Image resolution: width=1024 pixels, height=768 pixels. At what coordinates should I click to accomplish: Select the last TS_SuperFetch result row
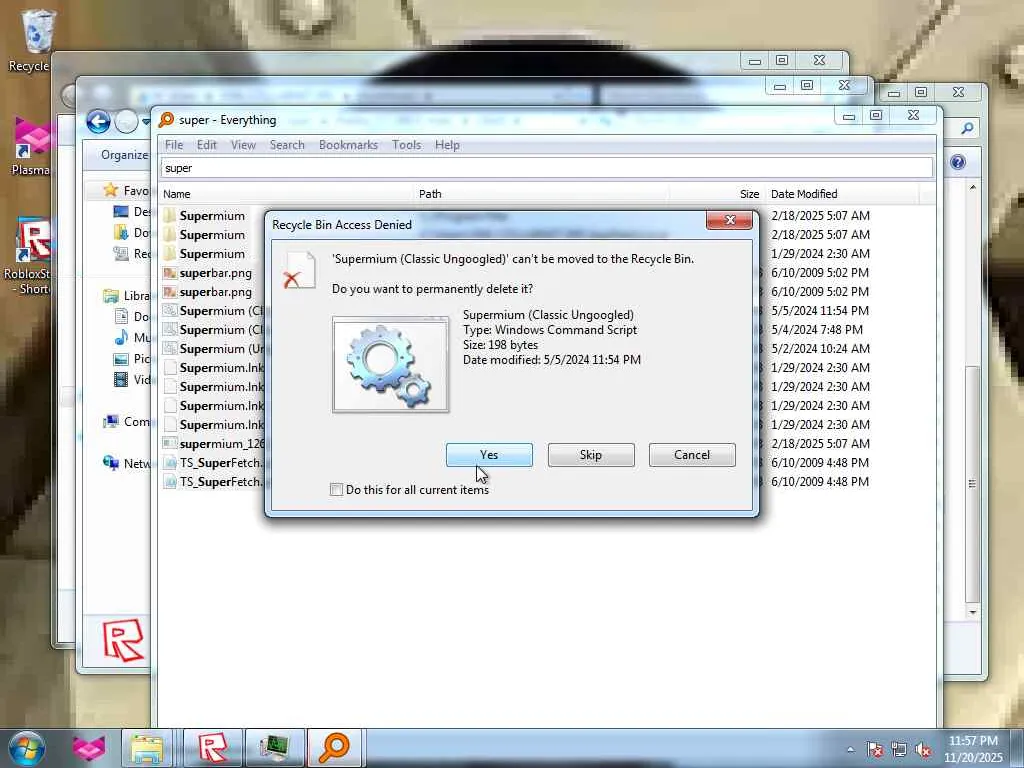click(x=213, y=481)
